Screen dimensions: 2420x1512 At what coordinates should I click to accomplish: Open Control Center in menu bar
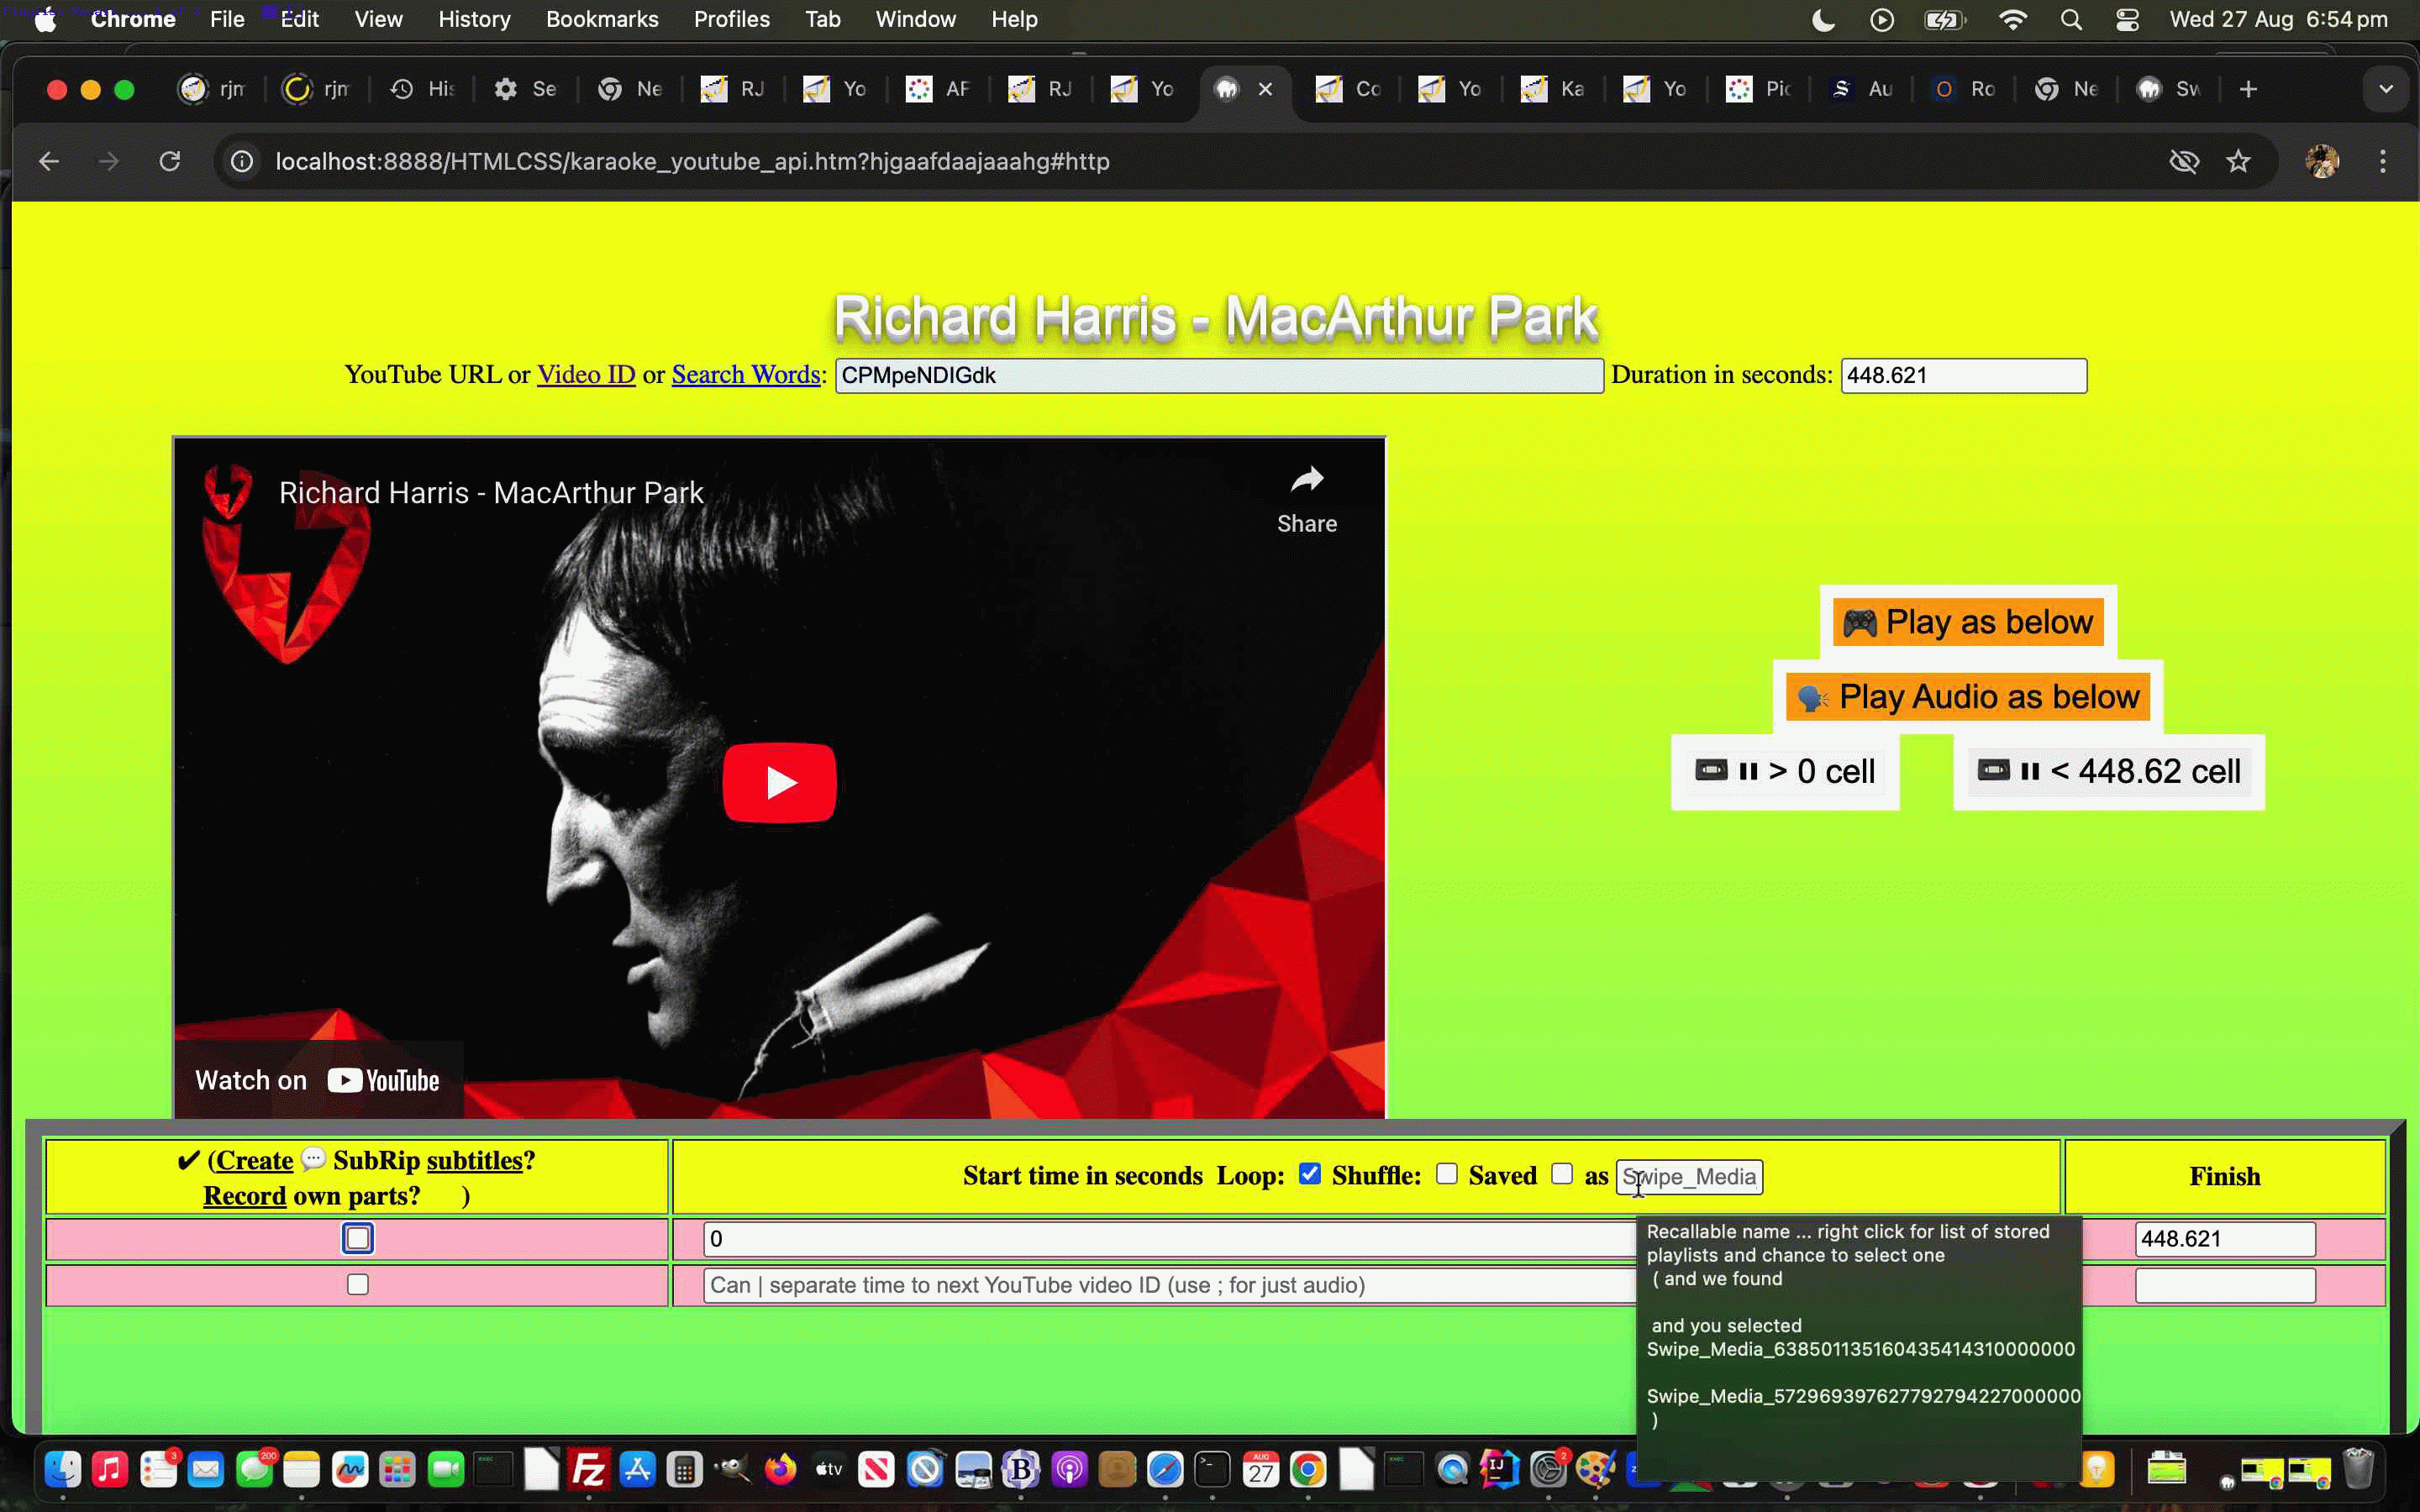click(2127, 19)
